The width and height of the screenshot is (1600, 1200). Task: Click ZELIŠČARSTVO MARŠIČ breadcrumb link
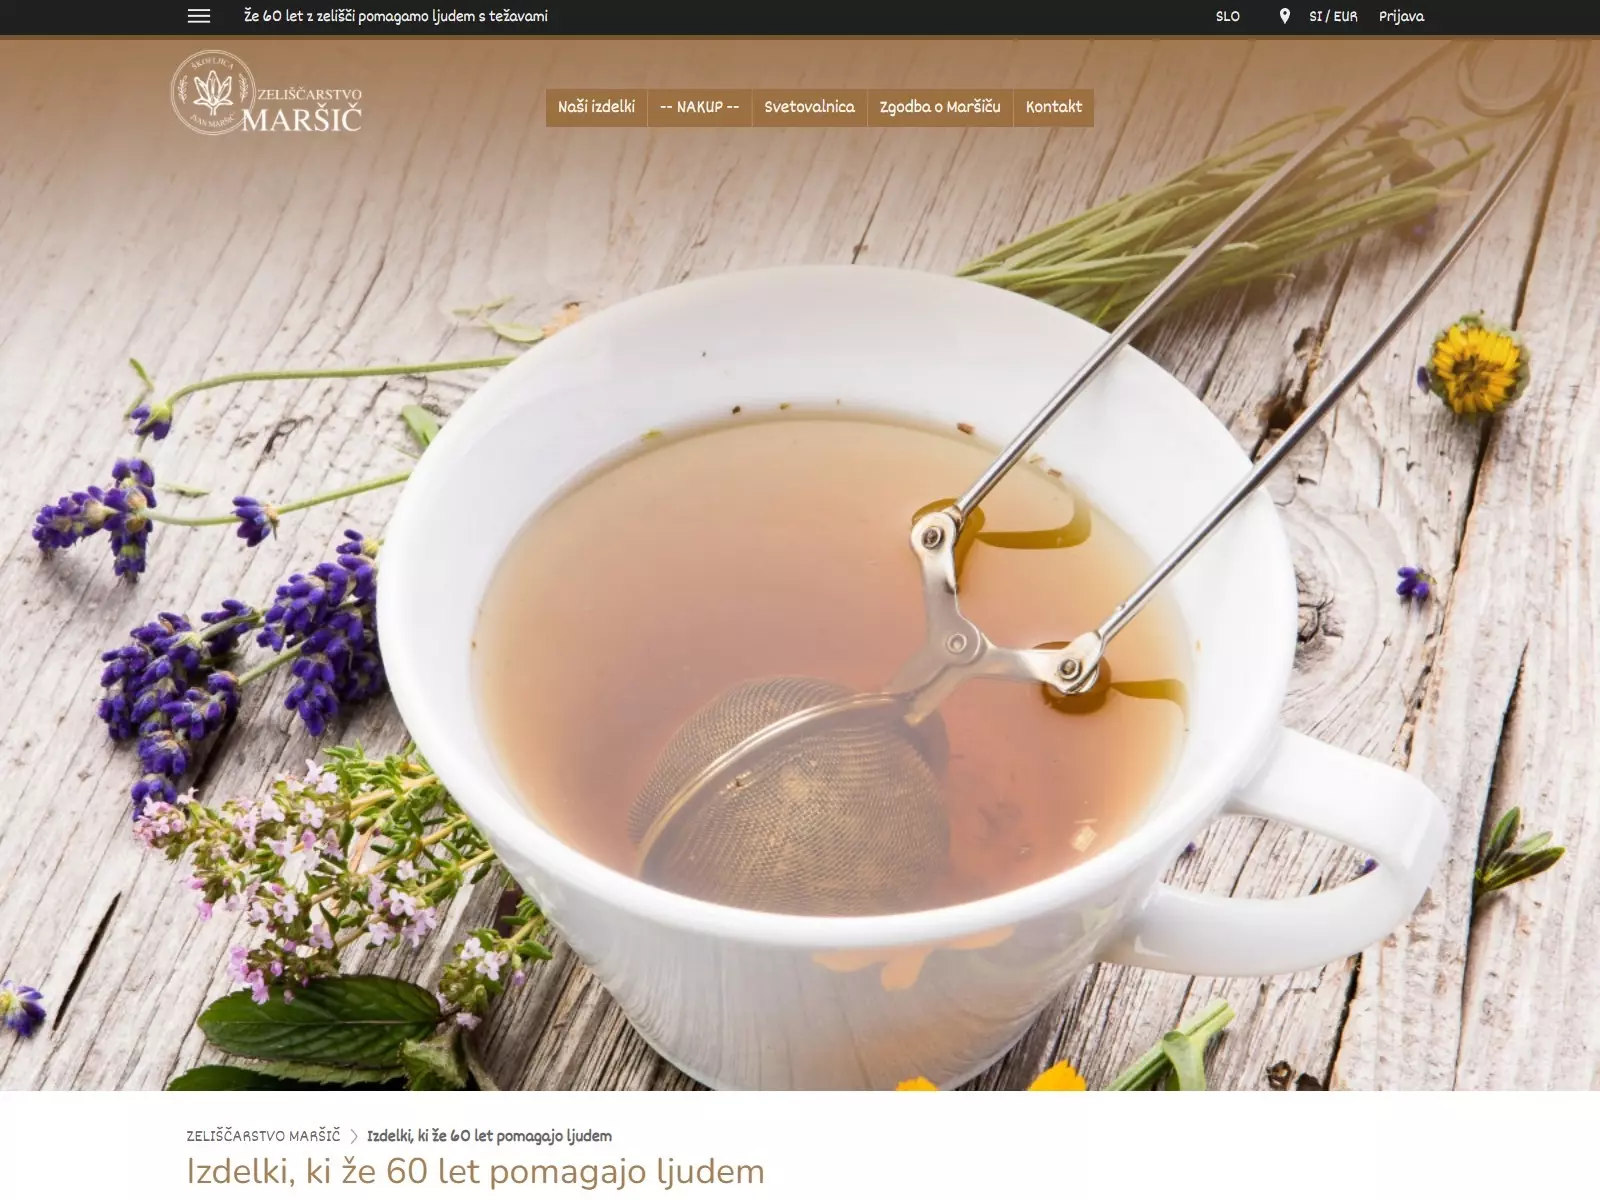tap(263, 1136)
